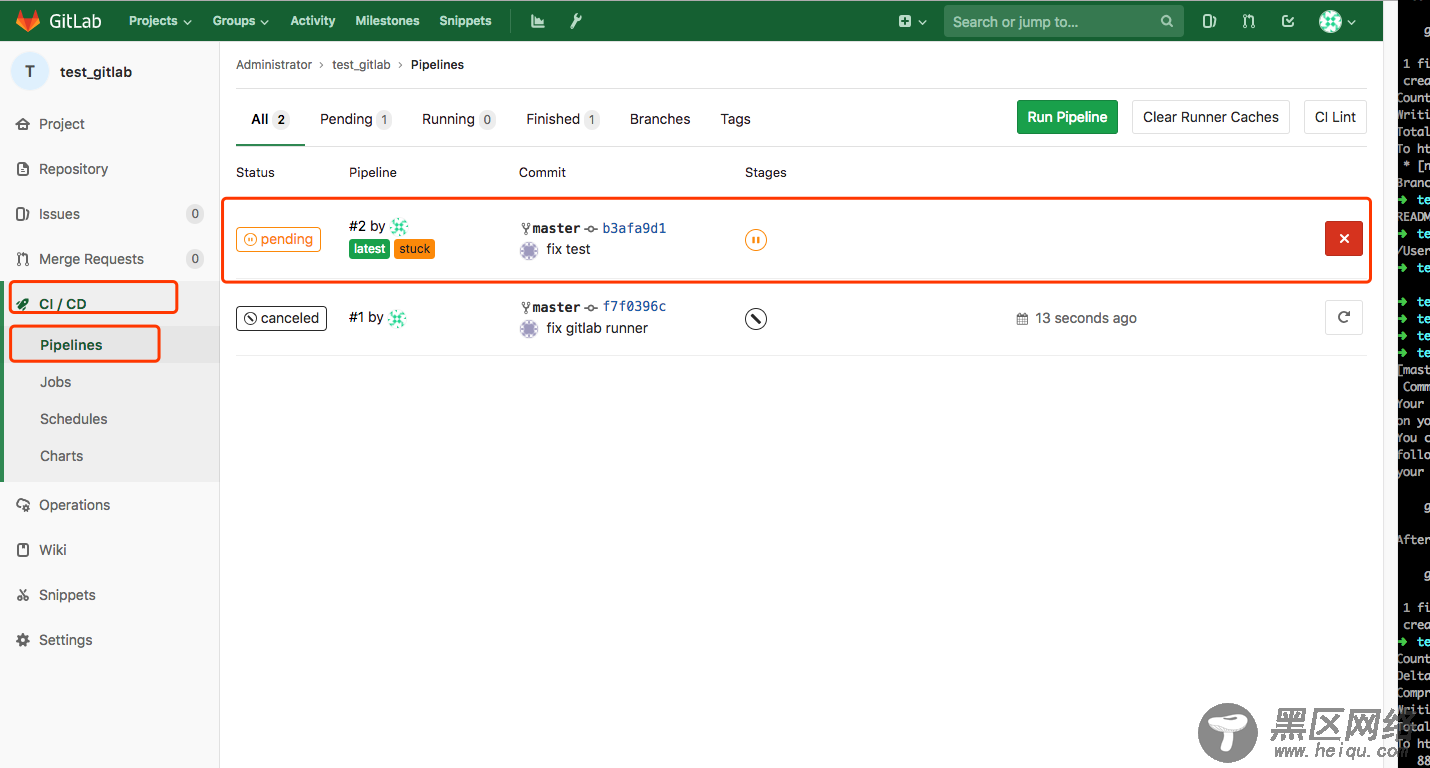Open commit hash f7f0396c
1430x768 pixels.
(634, 307)
